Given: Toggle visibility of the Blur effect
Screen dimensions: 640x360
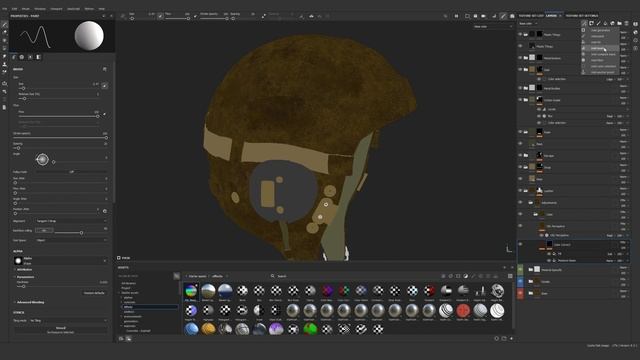Looking at the screenshot, I should coord(539,116).
